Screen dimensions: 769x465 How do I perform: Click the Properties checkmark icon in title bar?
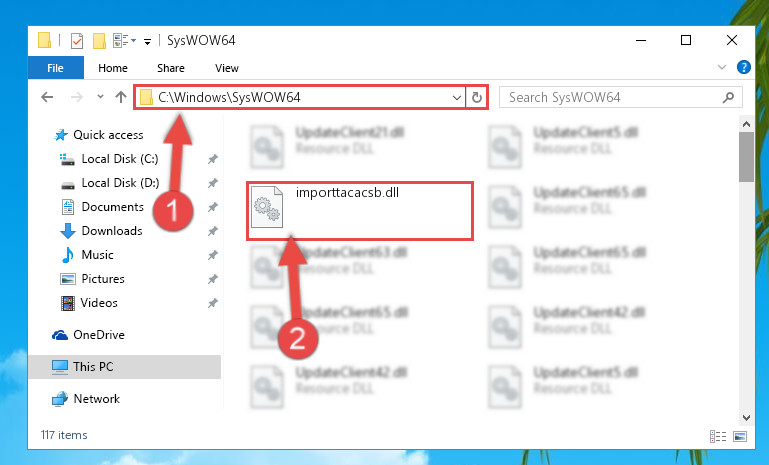77,41
